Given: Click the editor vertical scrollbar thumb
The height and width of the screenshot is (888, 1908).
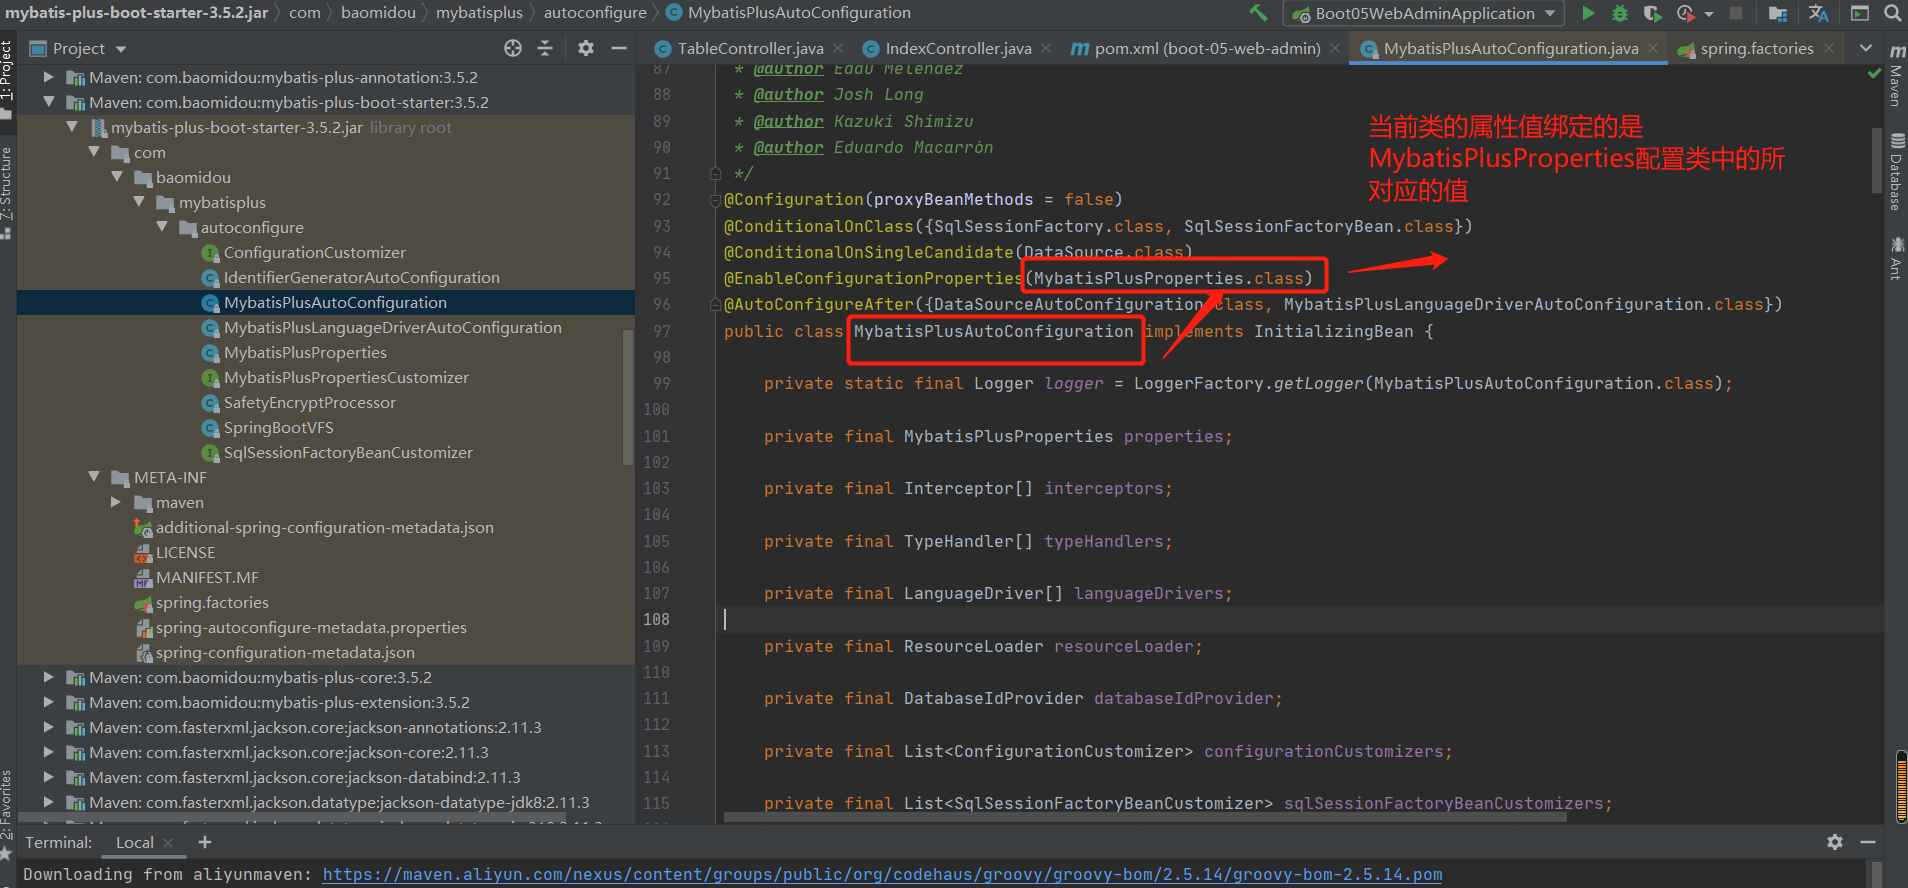Looking at the screenshot, I should (1877, 160).
